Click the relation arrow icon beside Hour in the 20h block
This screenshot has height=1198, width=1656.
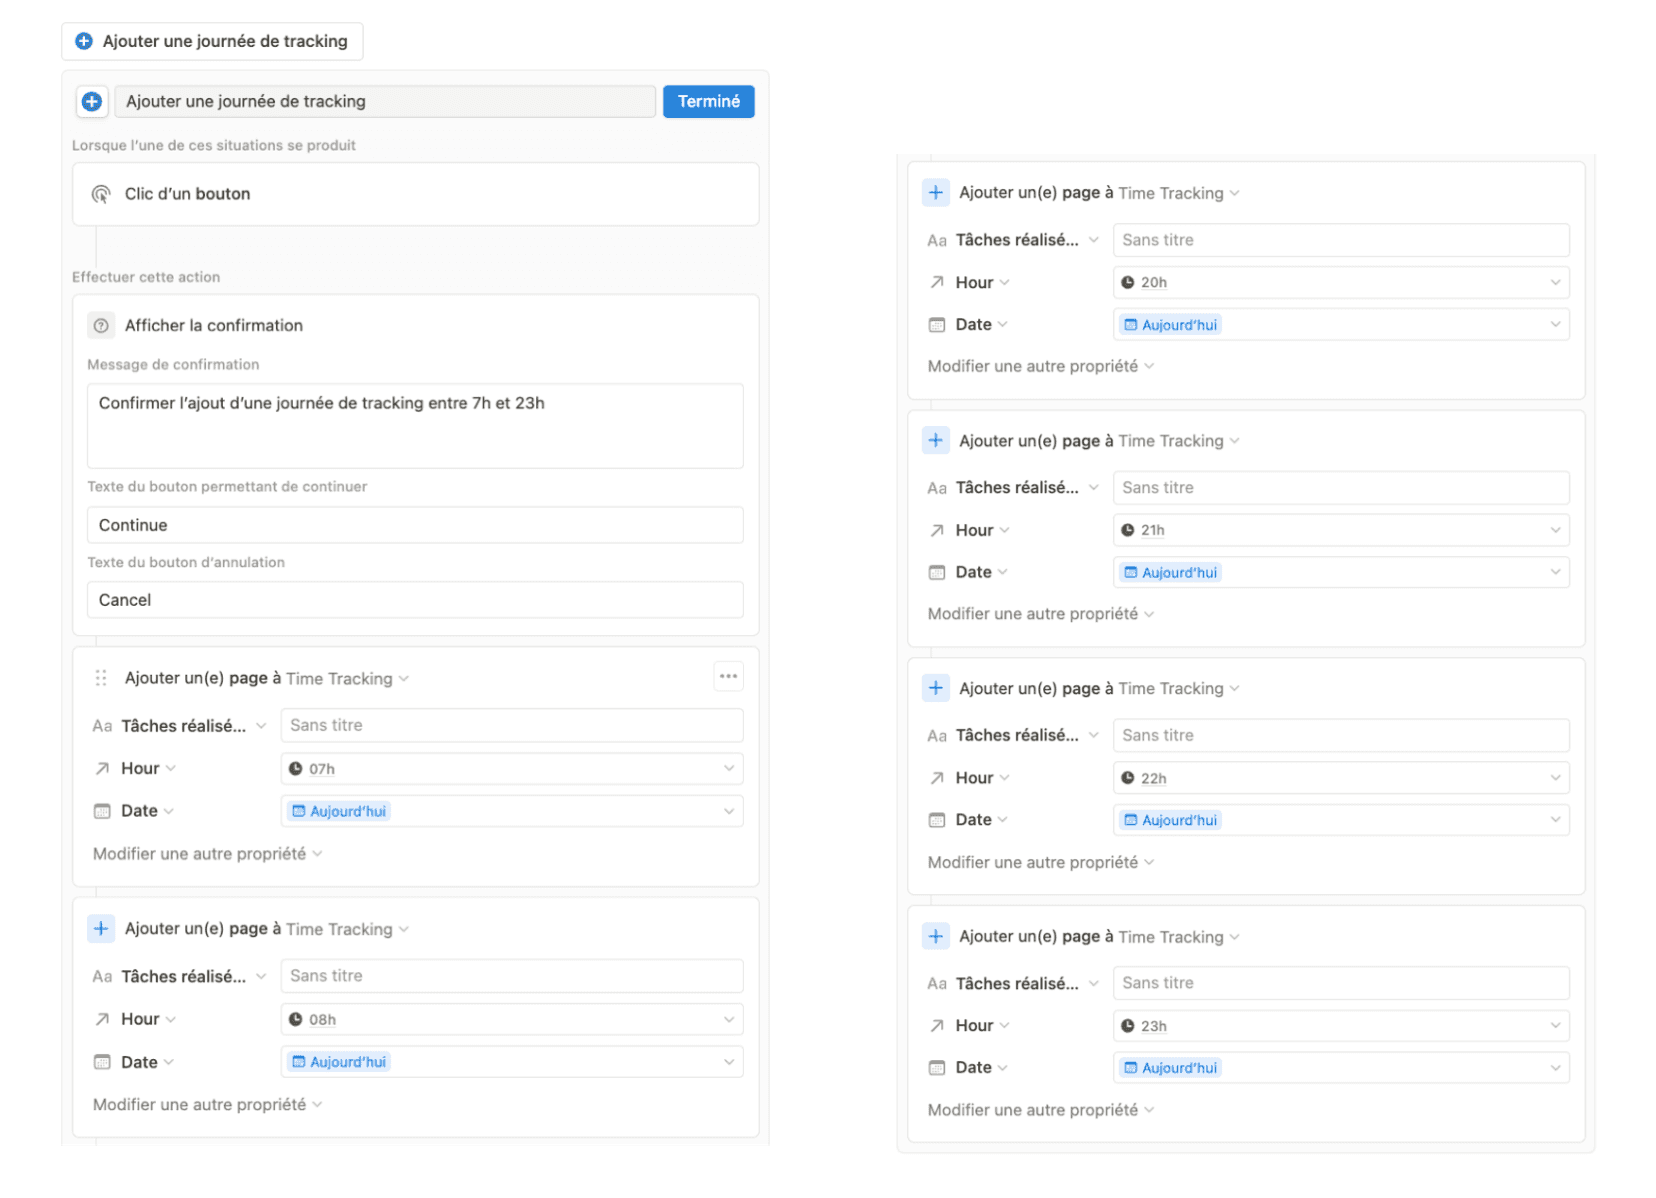pyautogui.click(x=936, y=282)
